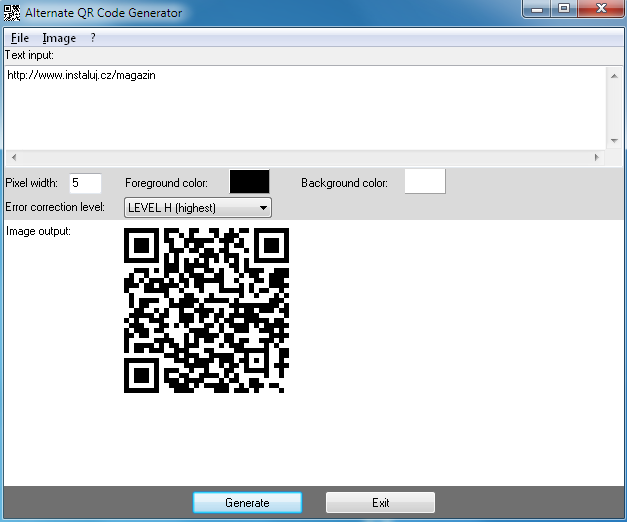
Task: Open the ? help menu
Action: coord(93,38)
